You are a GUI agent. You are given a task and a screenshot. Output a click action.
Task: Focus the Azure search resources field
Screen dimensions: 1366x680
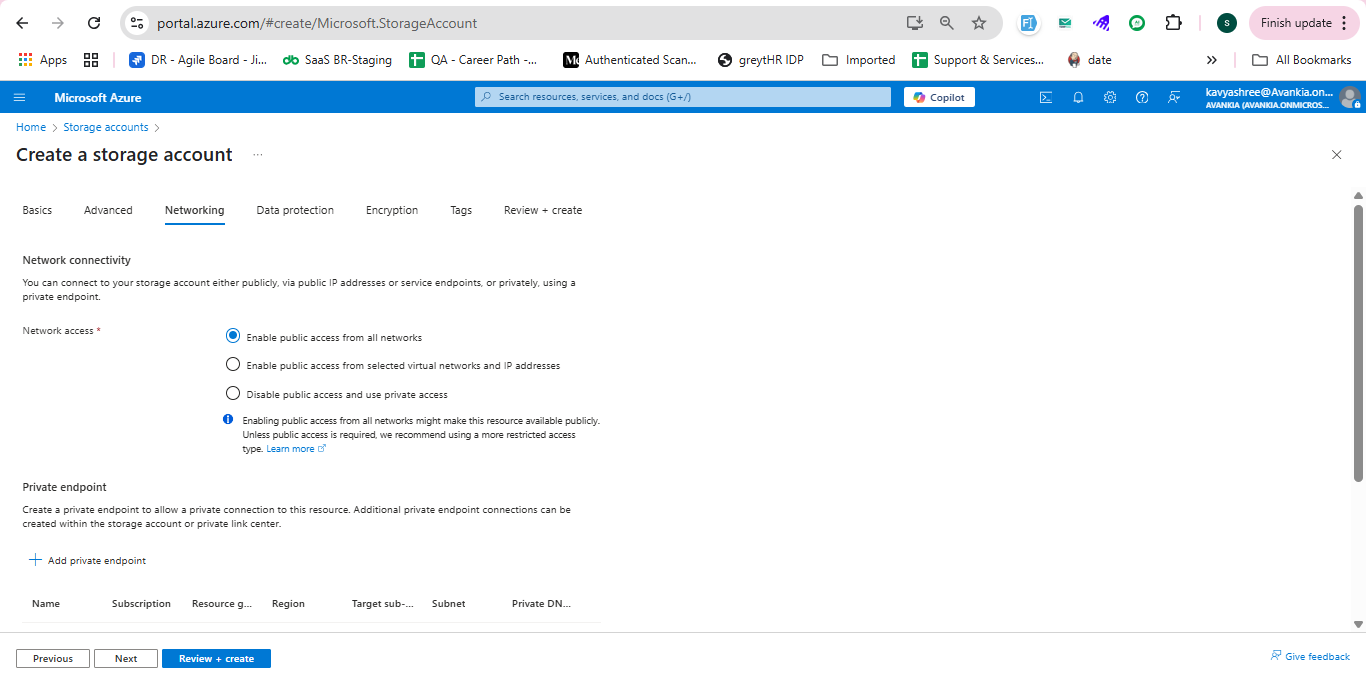click(683, 97)
